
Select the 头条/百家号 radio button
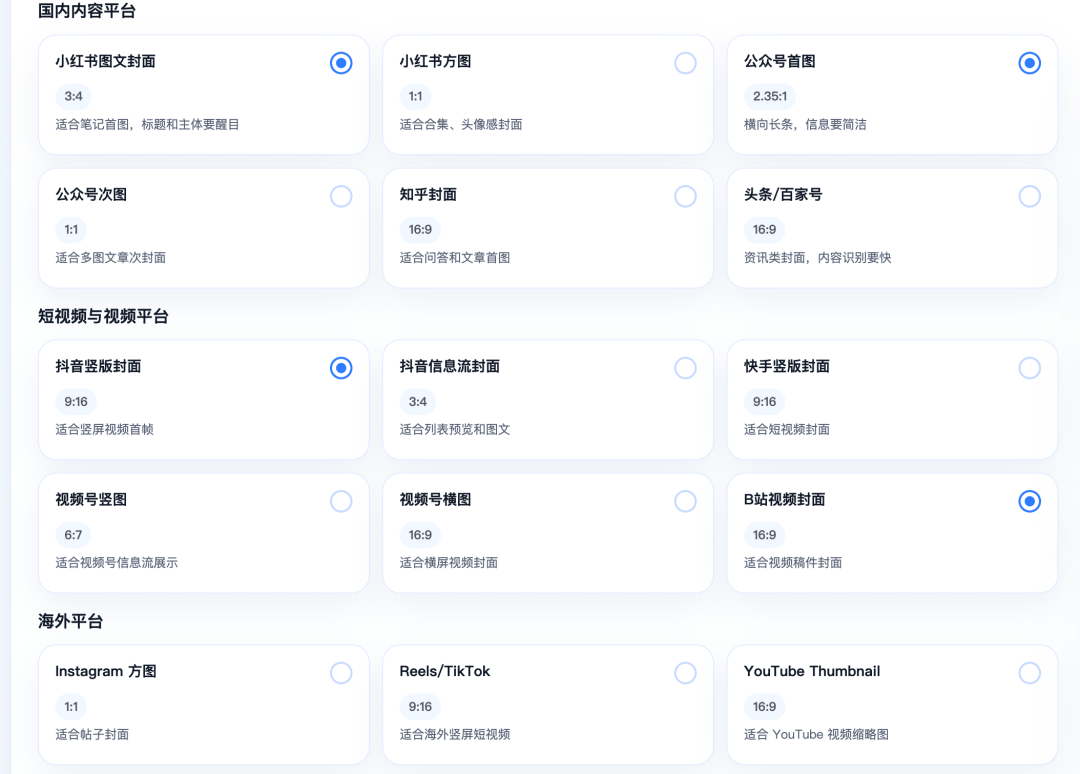coord(1030,196)
